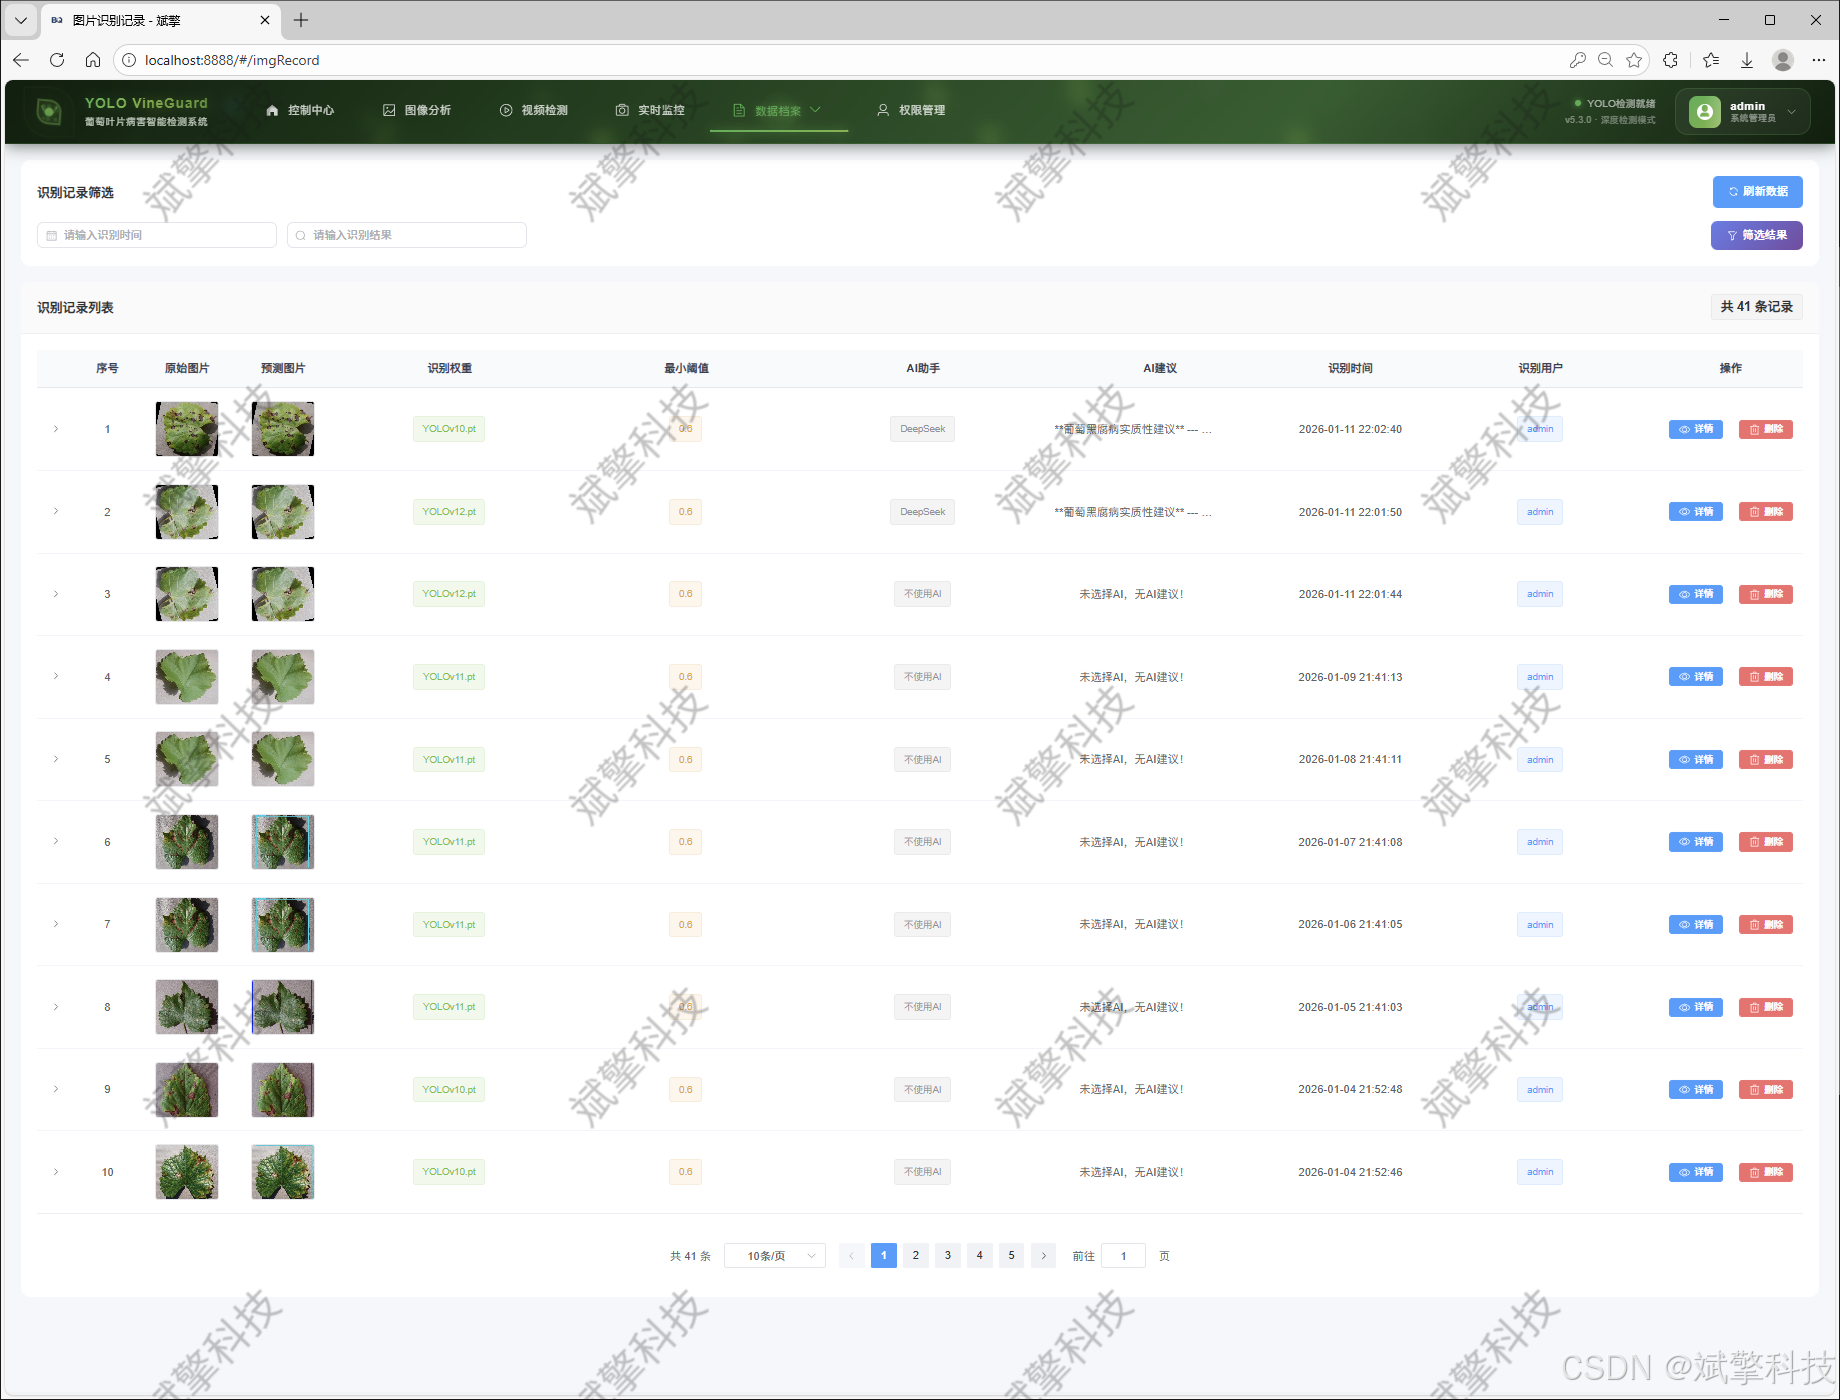
Task: Reload the page with refresh icon
Action: pyautogui.click(x=57, y=60)
